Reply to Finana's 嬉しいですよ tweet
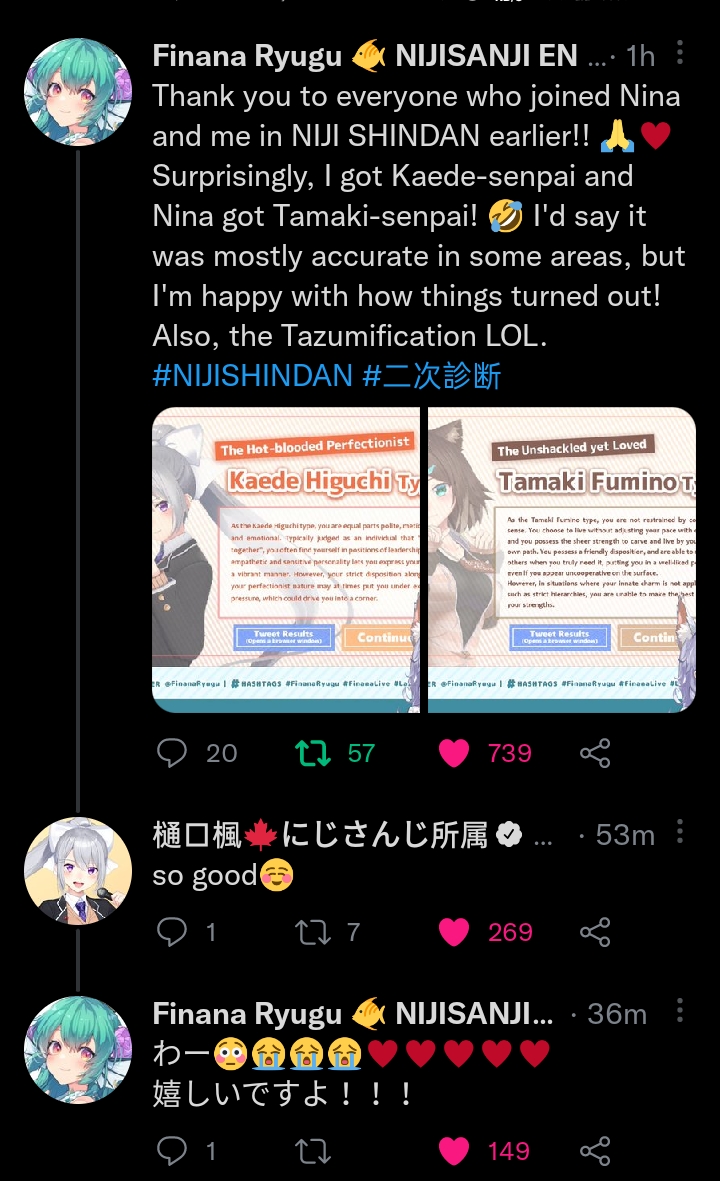Screen dimensions: 720x1181 pos(172,1150)
